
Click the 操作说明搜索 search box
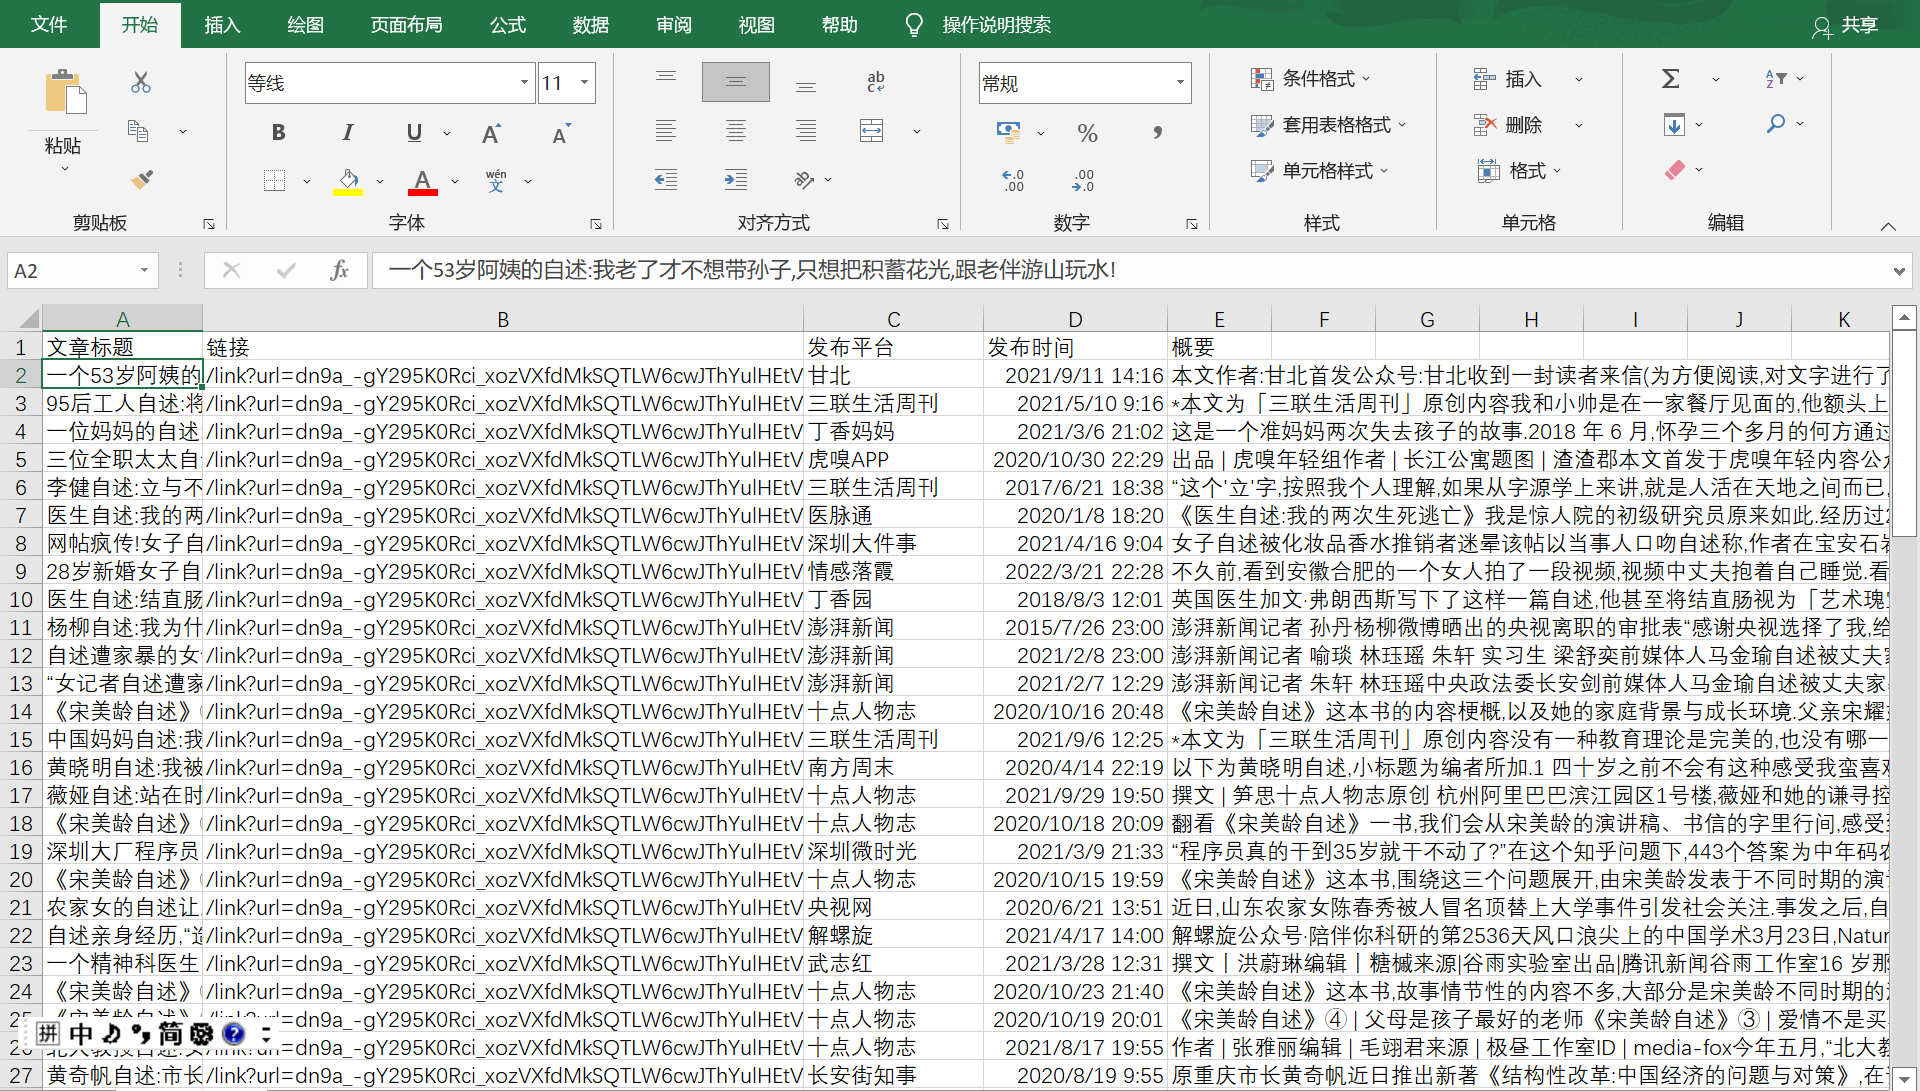[x=996, y=24]
